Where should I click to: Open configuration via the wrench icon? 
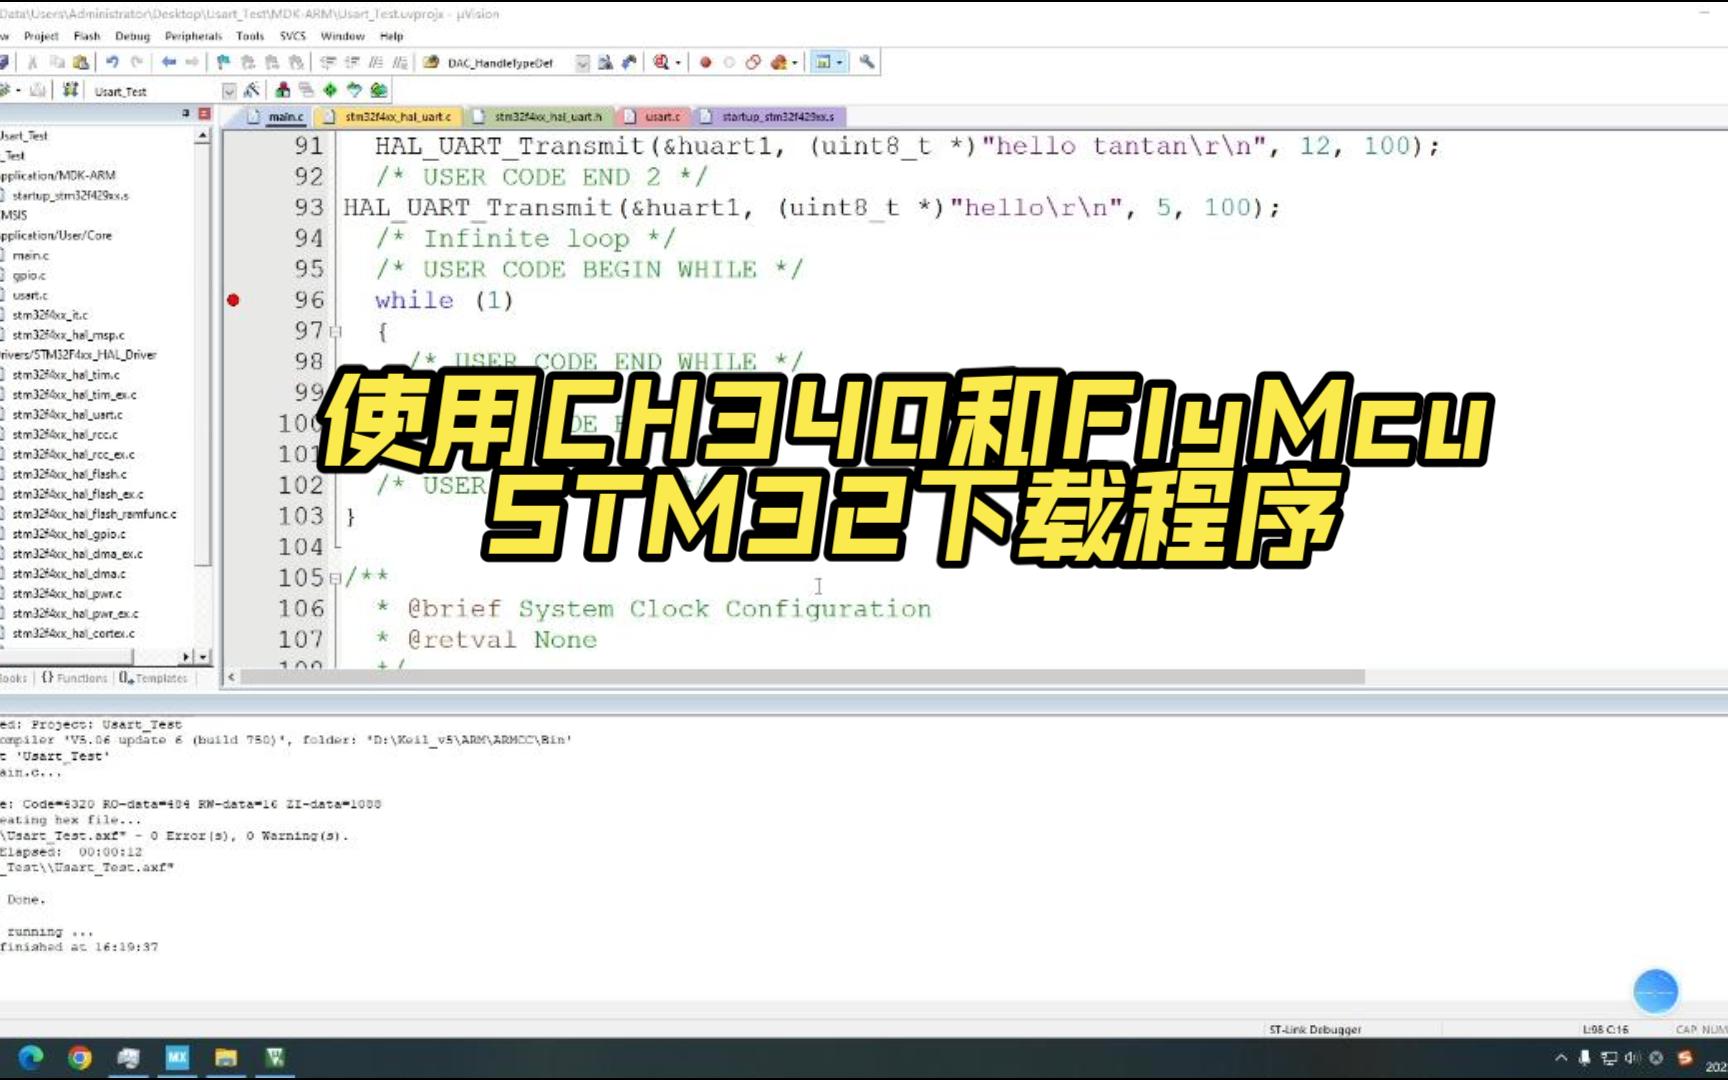pos(867,62)
